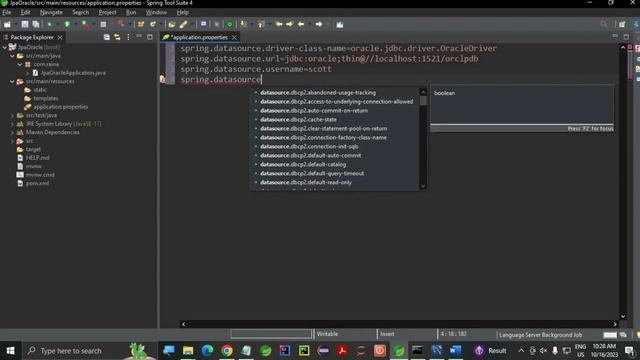Open Google Chrome from the taskbar
This screenshot has width=640, height=360.
click(227, 351)
